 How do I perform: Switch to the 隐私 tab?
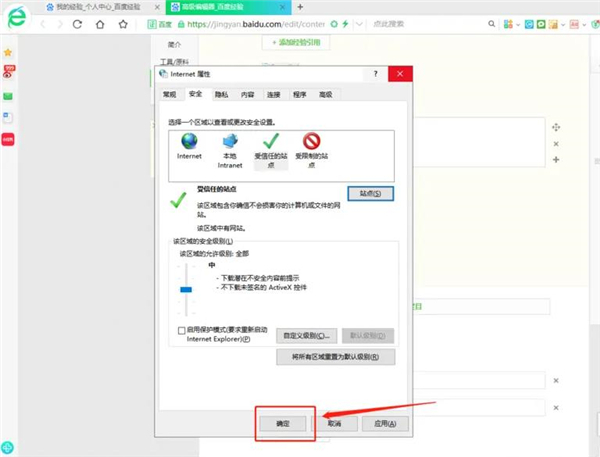click(x=220, y=94)
